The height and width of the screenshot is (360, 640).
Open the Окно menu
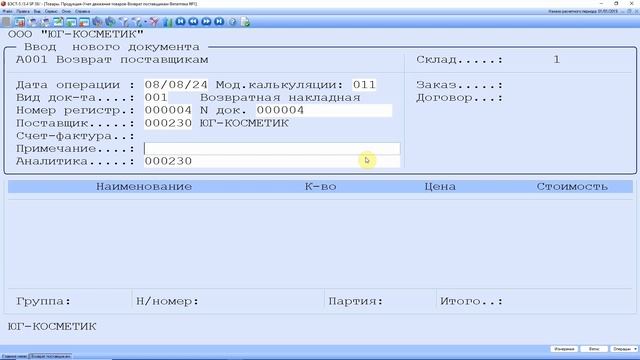[x=66, y=11]
